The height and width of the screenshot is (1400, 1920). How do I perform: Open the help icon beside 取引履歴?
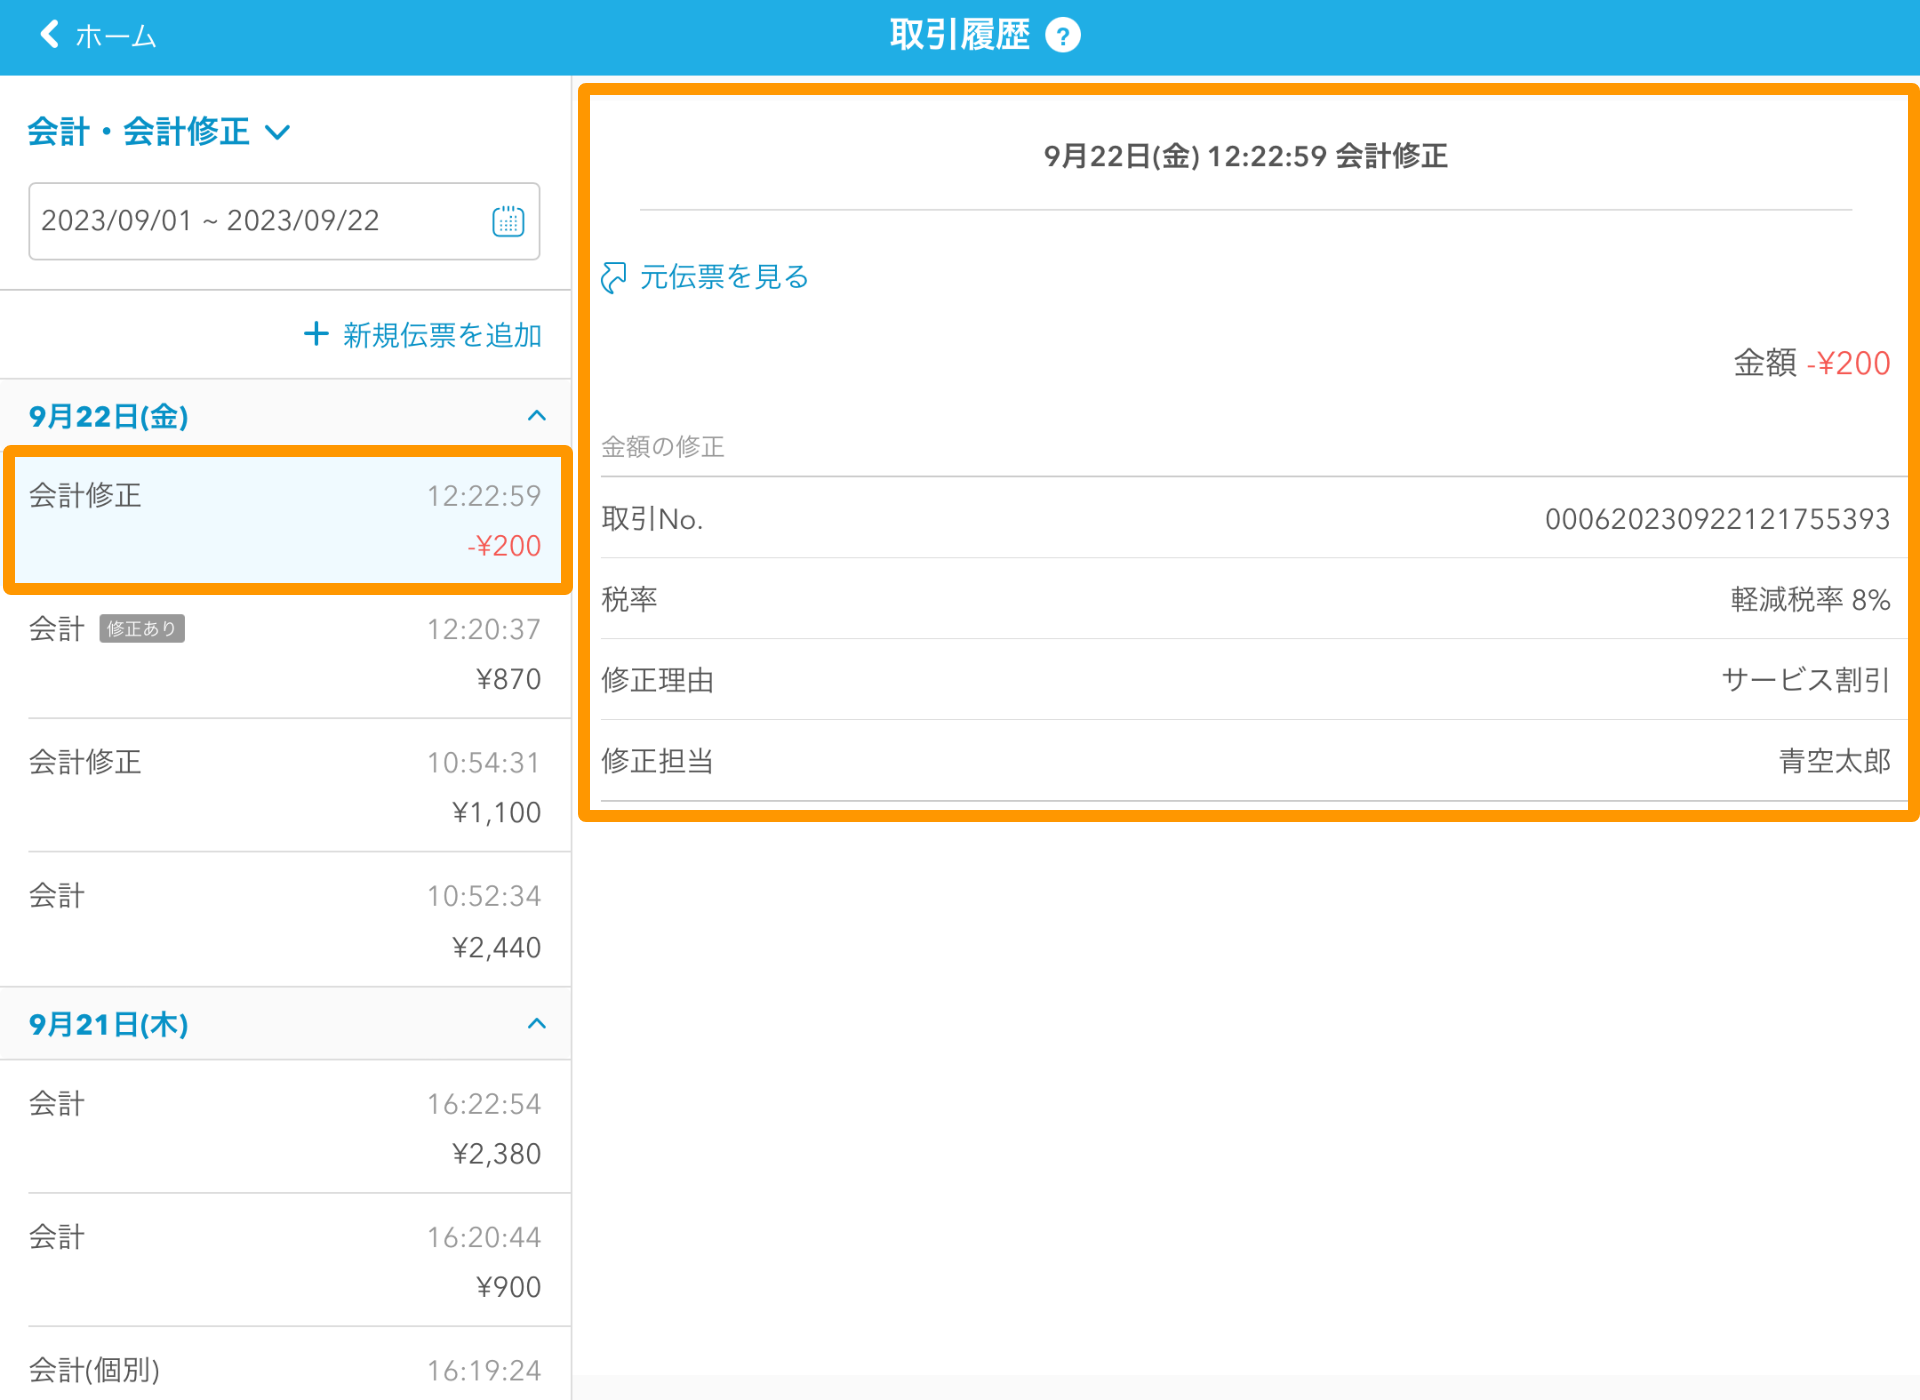1062,36
